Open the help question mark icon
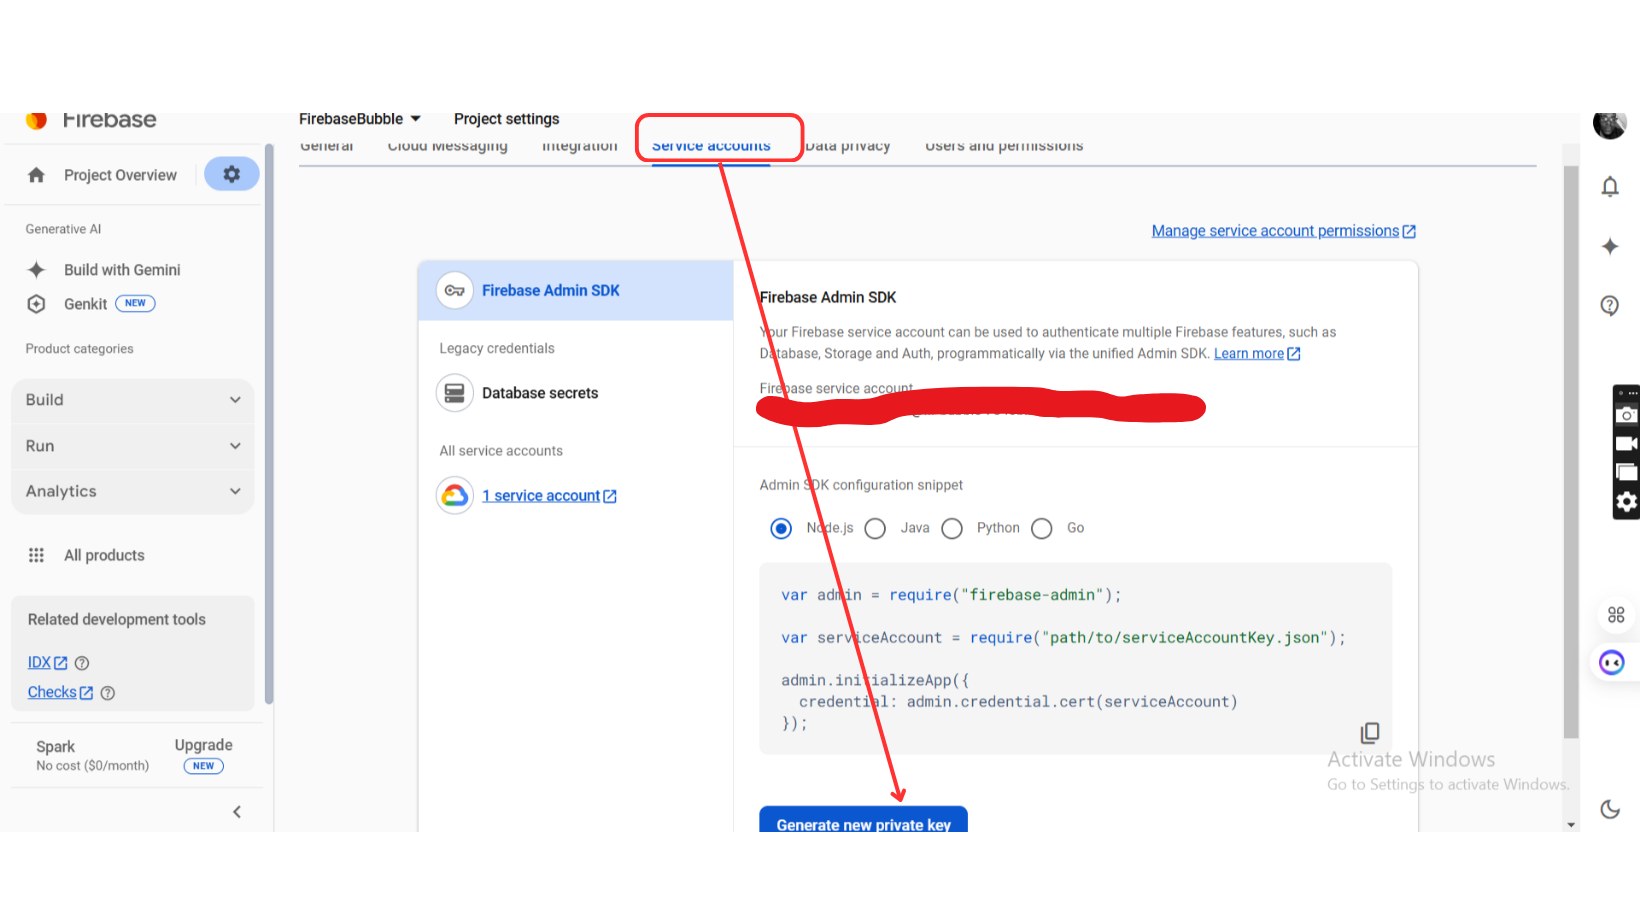This screenshot has height=924, width=1640. pyautogui.click(x=1610, y=305)
